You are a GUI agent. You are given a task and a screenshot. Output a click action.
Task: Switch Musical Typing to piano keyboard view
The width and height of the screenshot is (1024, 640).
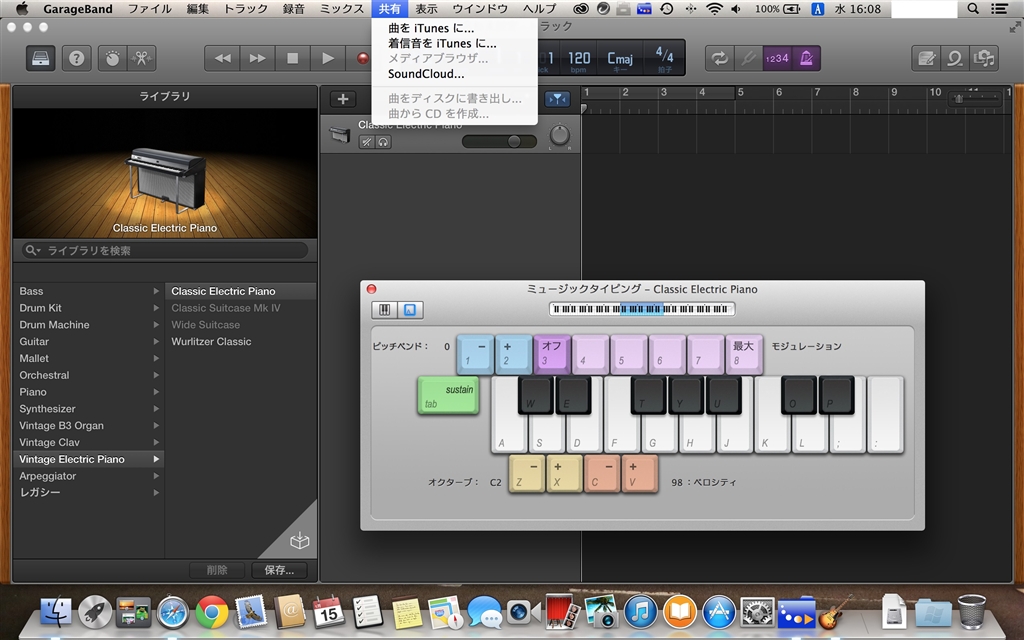(384, 310)
